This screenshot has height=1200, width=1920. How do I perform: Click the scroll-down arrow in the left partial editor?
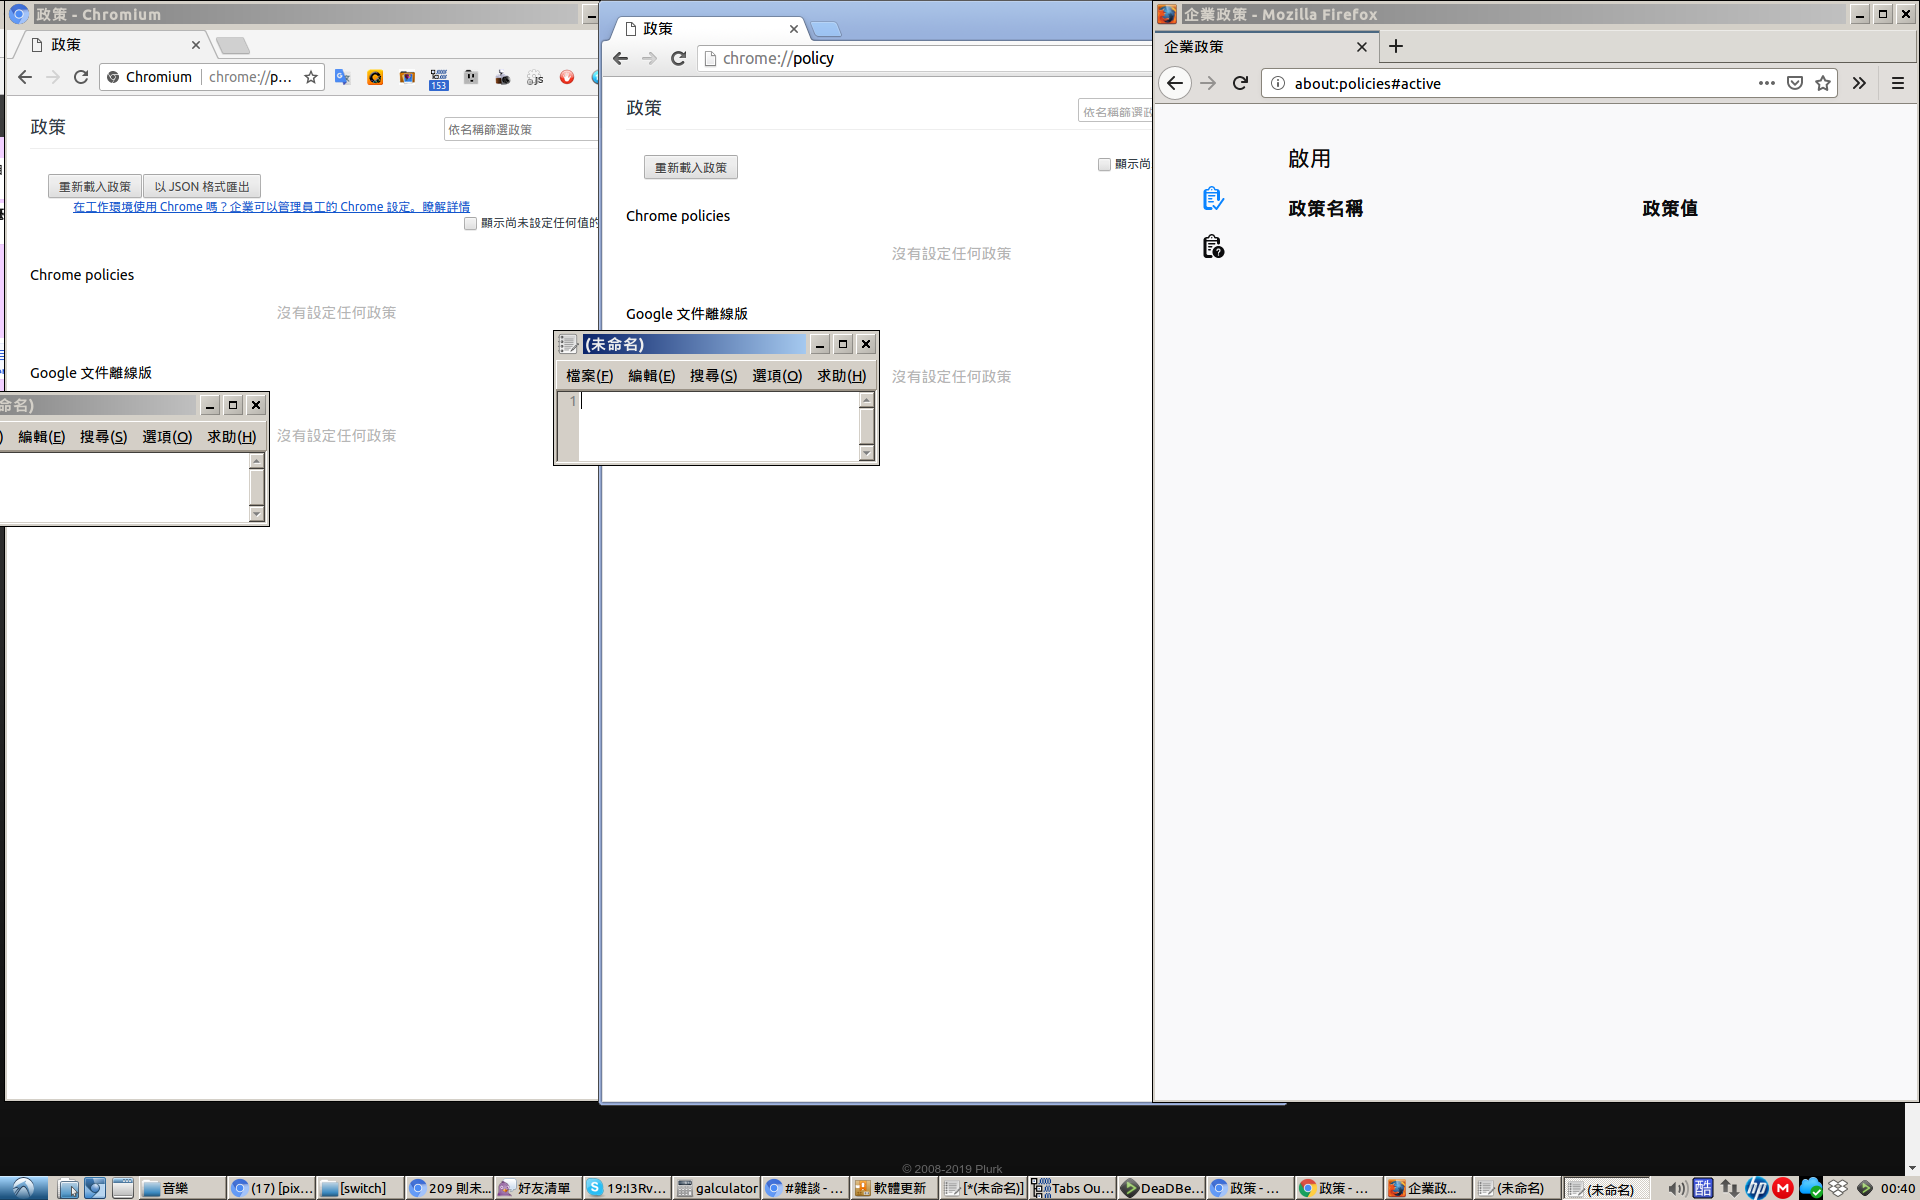click(257, 514)
